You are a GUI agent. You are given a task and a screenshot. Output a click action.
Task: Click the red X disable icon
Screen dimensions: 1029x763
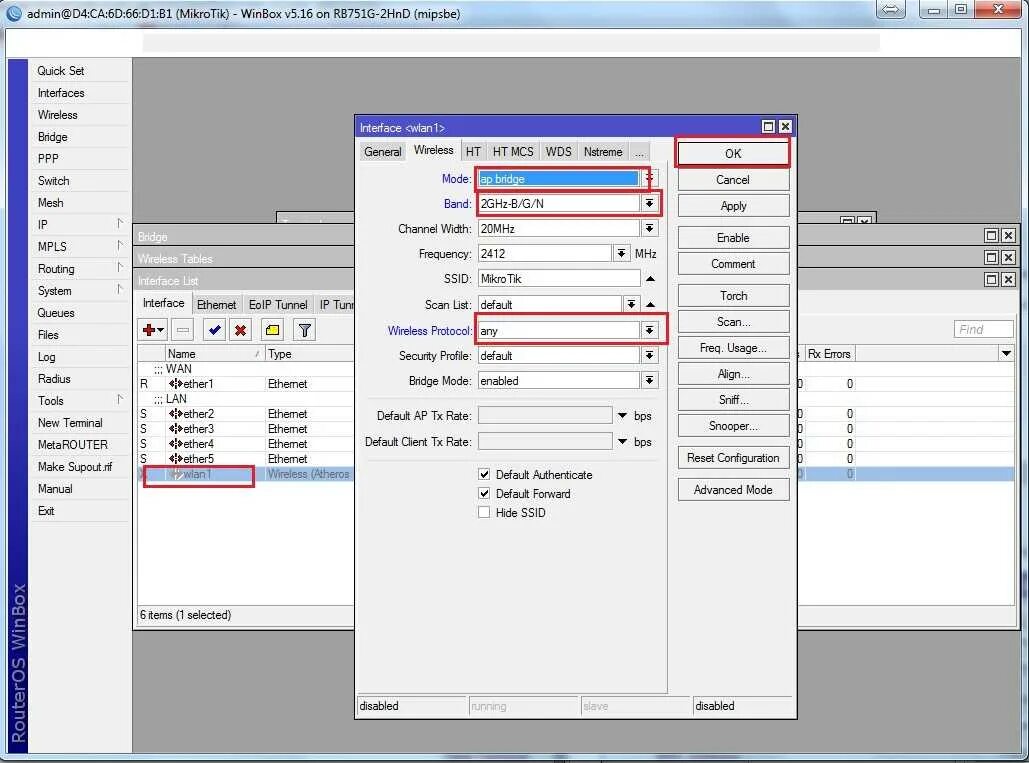tap(240, 330)
